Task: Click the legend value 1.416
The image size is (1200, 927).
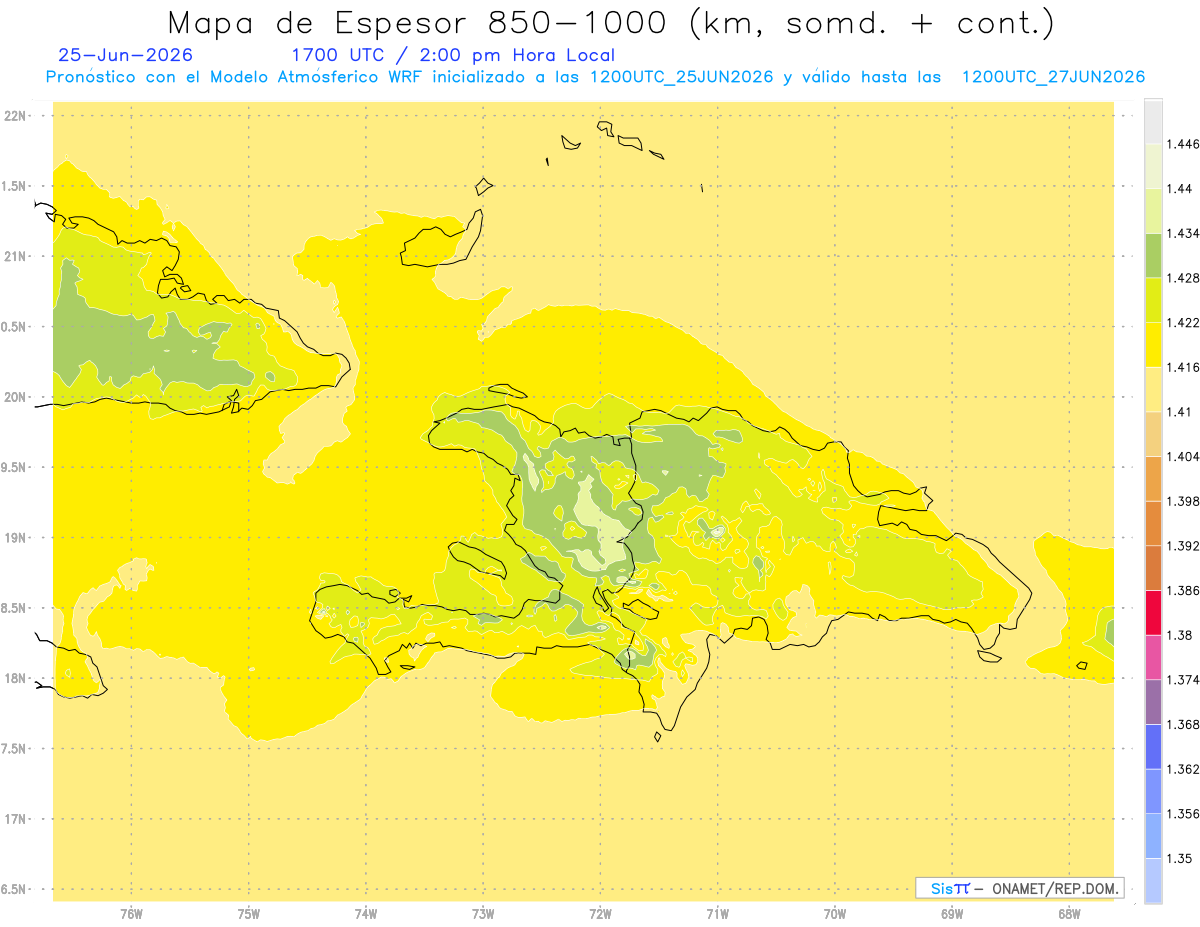Action: coord(1183,367)
